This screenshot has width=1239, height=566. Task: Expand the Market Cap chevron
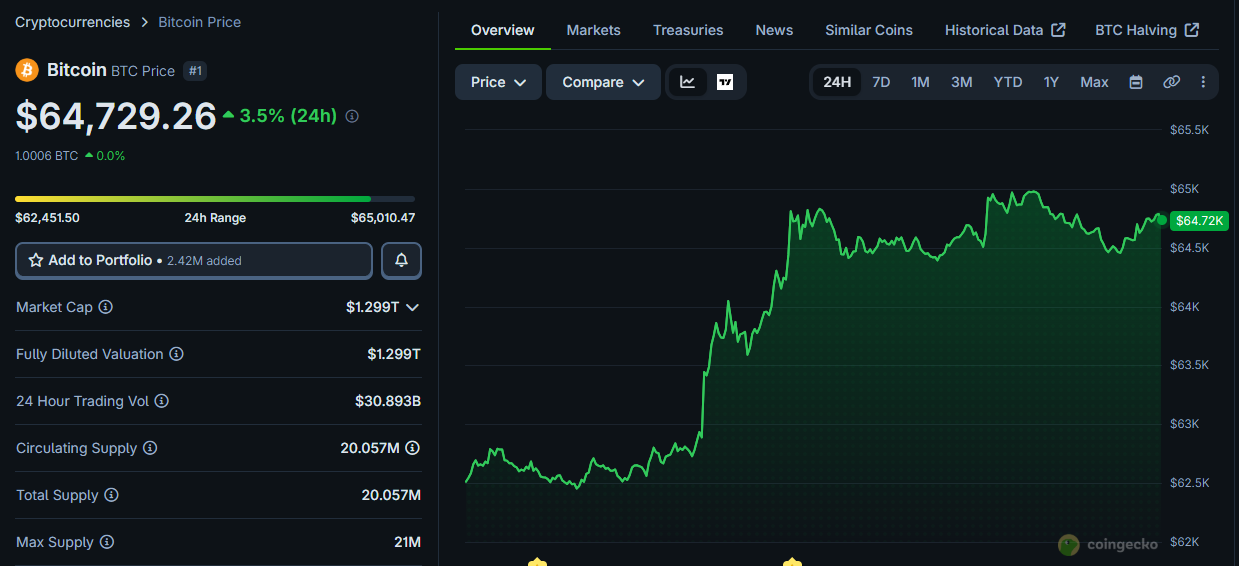[412, 307]
